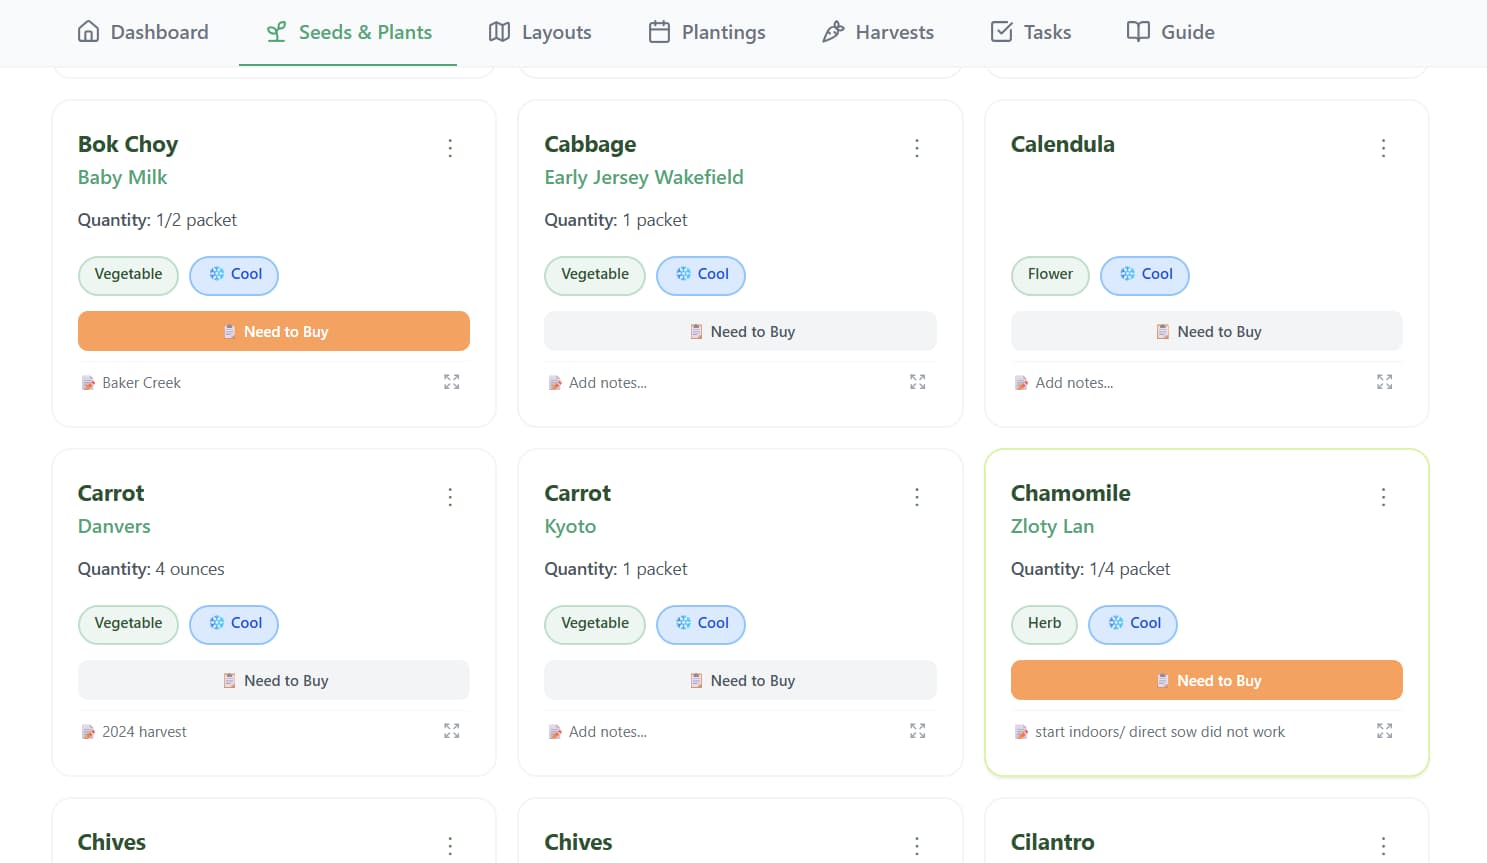Screen dimensions: 1487x863
Task: Expand notes on Cabbage card
Action: [x=918, y=382]
